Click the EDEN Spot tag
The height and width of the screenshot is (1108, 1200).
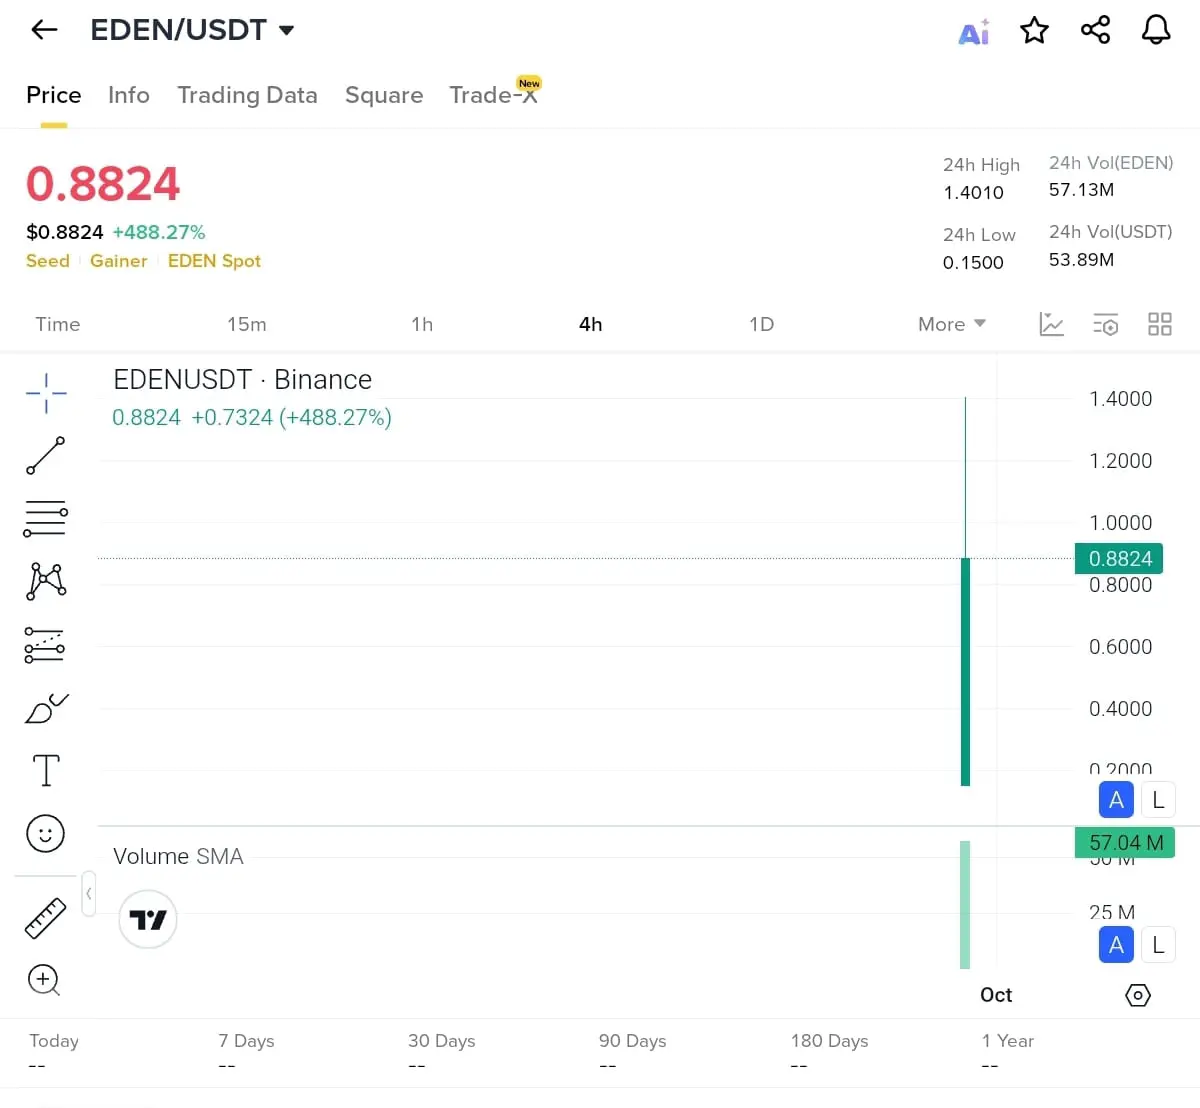click(x=214, y=261)
